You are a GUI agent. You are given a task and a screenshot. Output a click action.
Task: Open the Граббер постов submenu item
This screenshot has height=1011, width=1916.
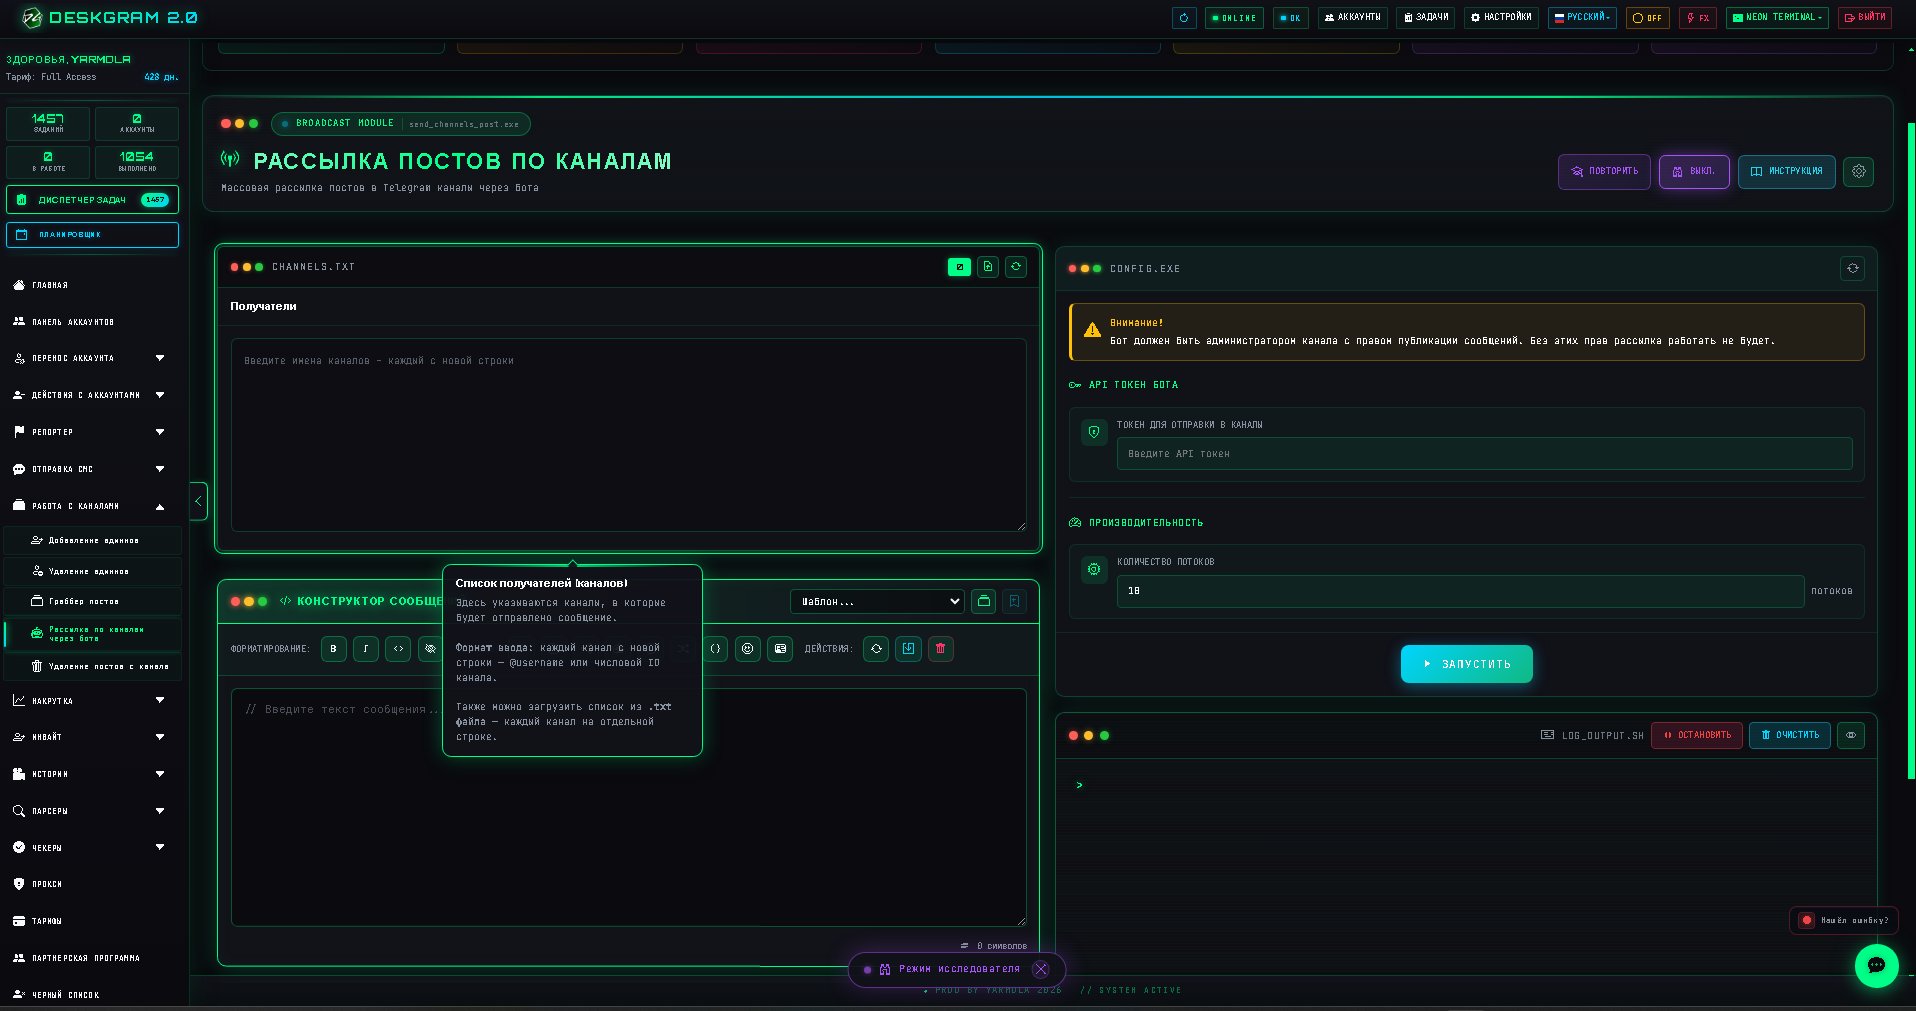pyautogui.click(x=93, y=601)
